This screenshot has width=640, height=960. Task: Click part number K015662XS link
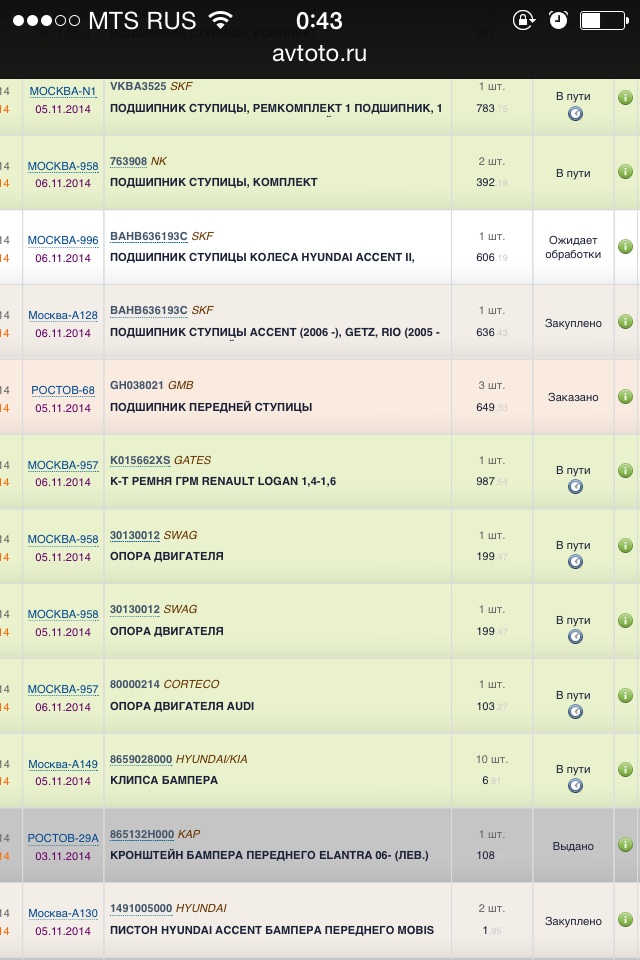(140, 460)
